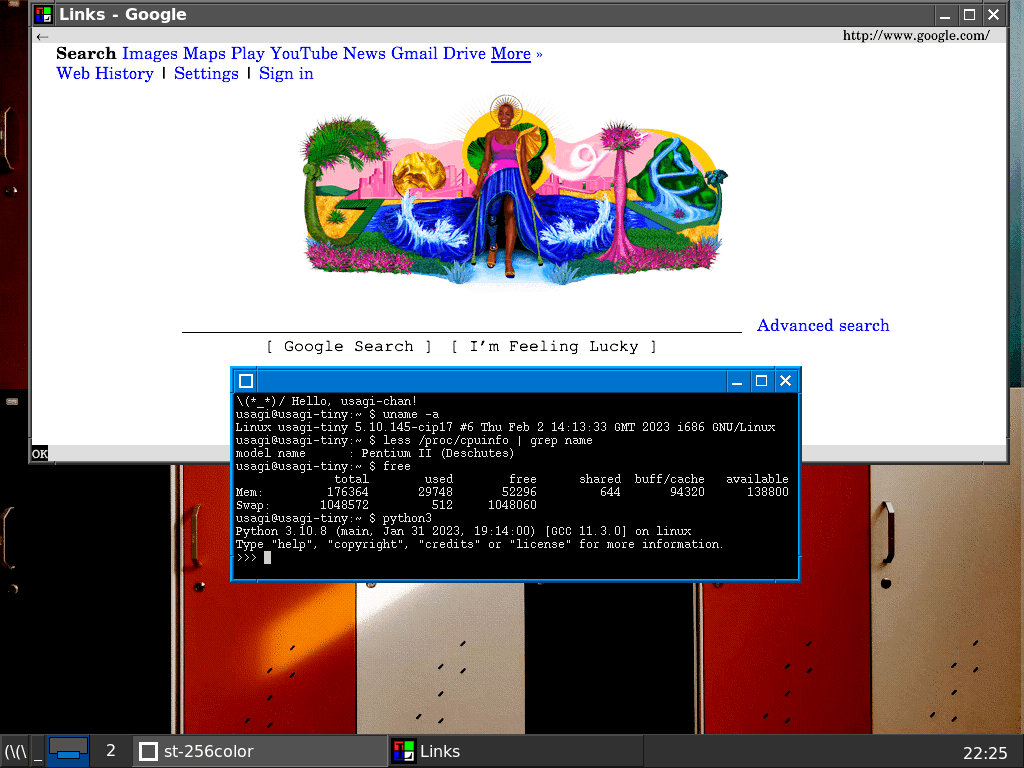Switch to workspace 1 in the pager
This screenshot has width=1024, height=768.
coord(69,751)
